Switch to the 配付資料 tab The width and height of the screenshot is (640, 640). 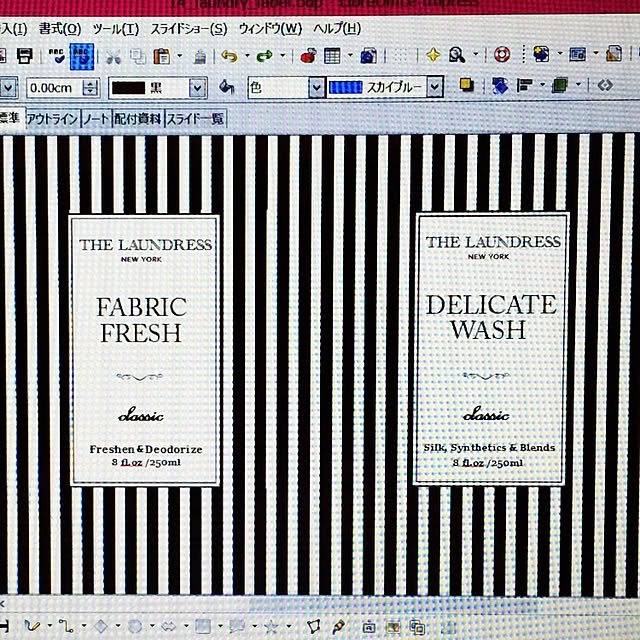(x=138, y=119)
